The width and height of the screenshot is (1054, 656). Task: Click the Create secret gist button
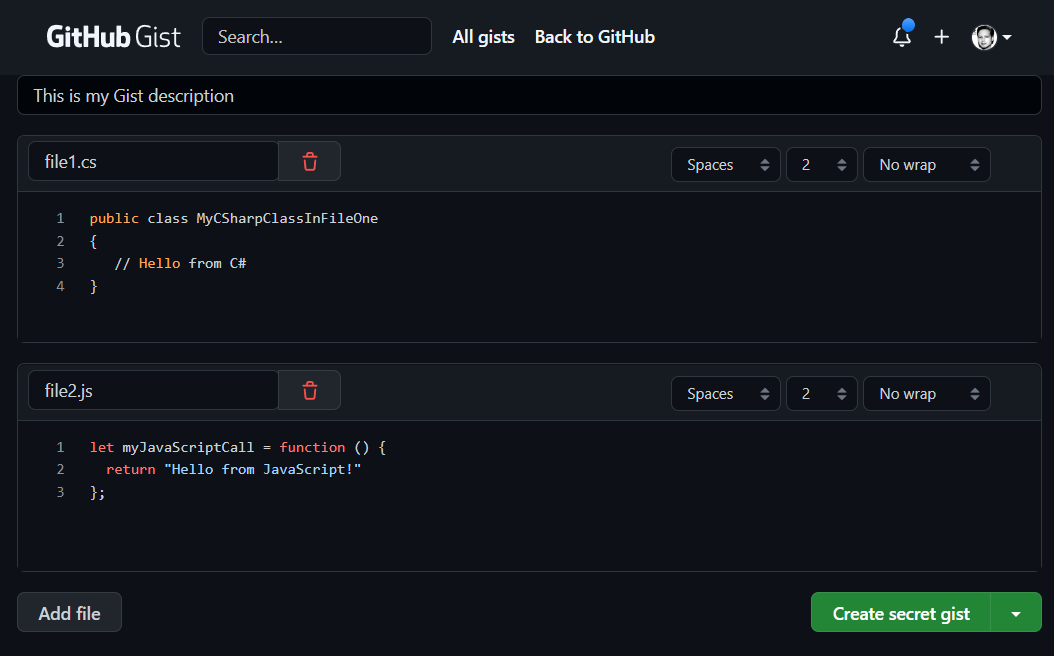coord(899,612)
